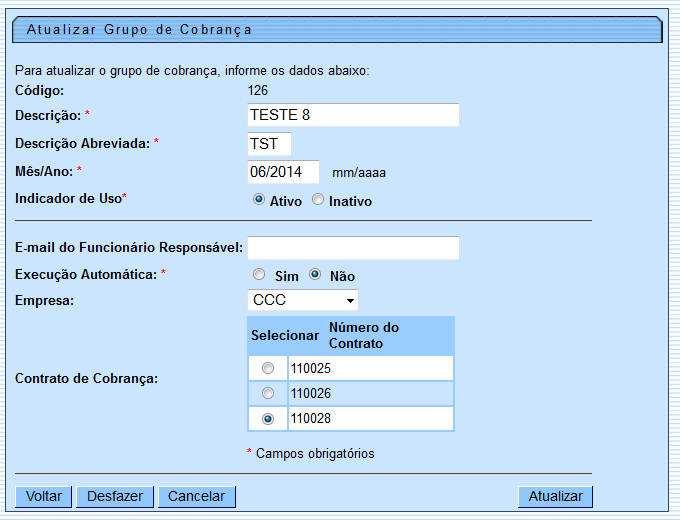Select the radio button for contract 110026

(x=267, y=394)
